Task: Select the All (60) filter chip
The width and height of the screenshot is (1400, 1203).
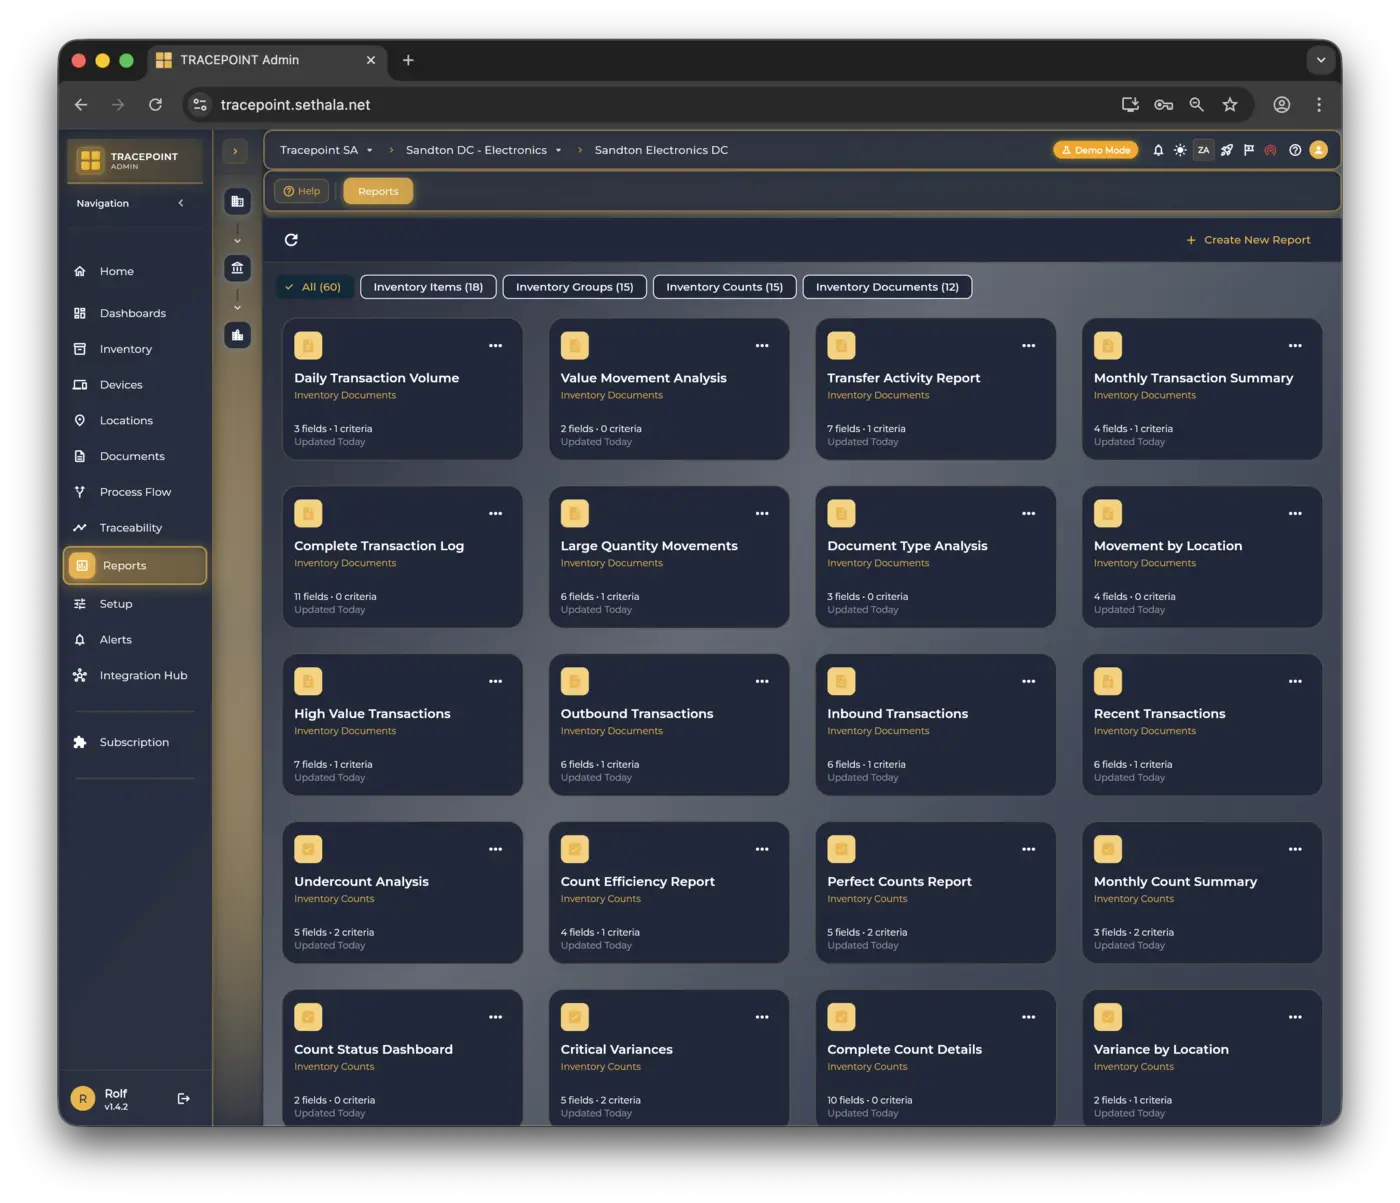Action: pos(313,287)
